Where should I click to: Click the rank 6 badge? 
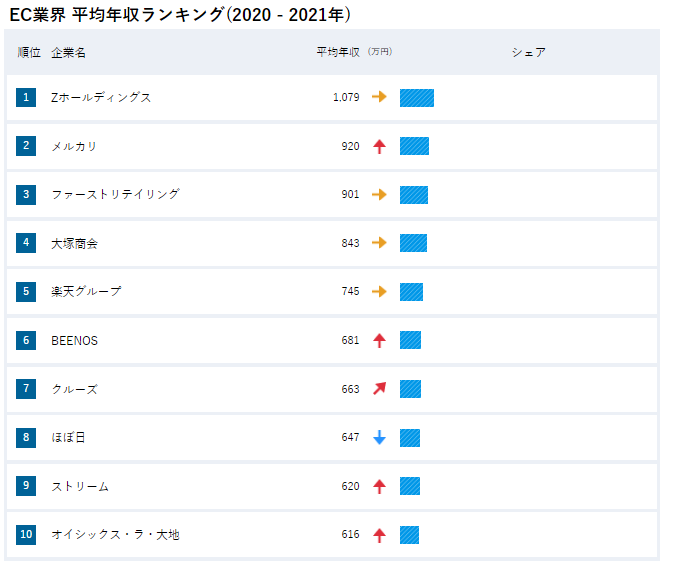tap(26, 341)
